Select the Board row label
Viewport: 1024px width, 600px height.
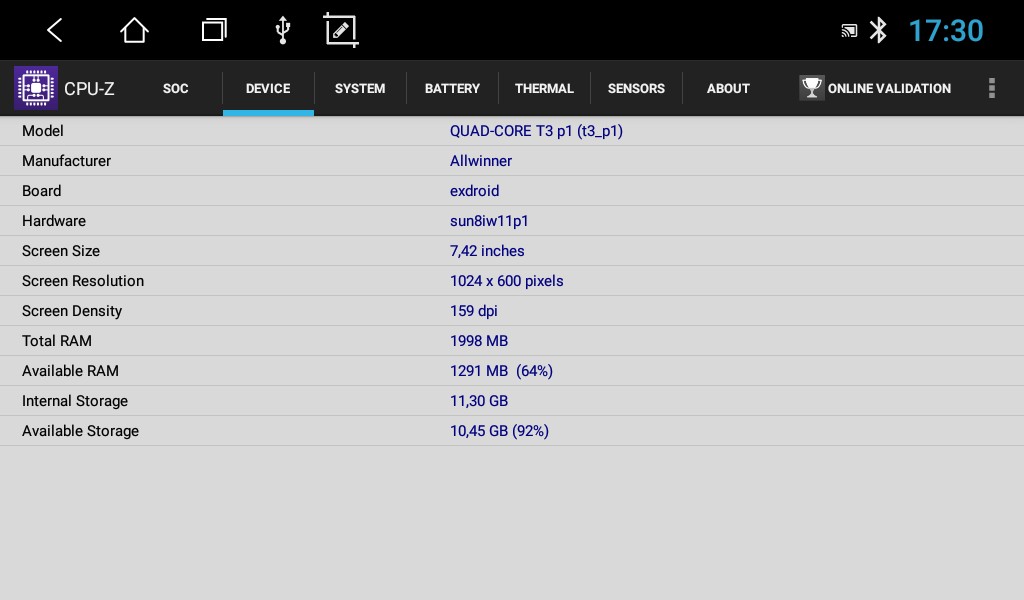42,191
